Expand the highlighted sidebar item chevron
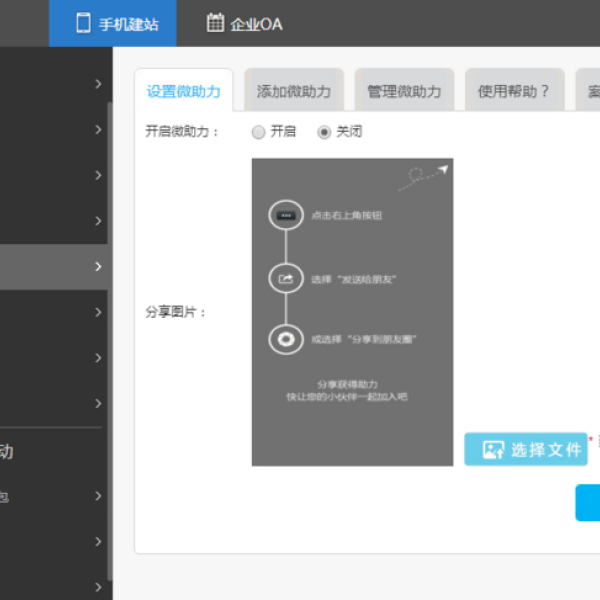This screenshot has height=600, width=600. point(98,267)
